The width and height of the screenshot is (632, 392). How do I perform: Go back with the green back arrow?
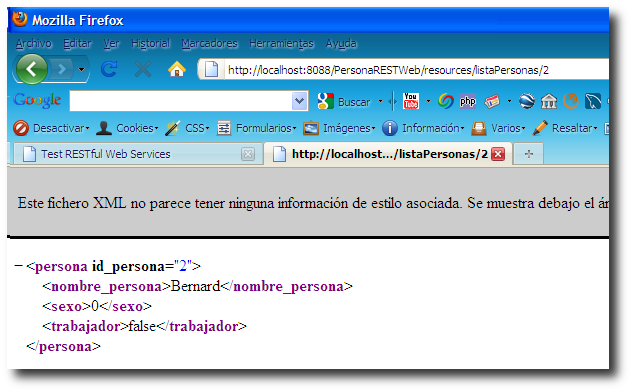[x=31, y=69]
